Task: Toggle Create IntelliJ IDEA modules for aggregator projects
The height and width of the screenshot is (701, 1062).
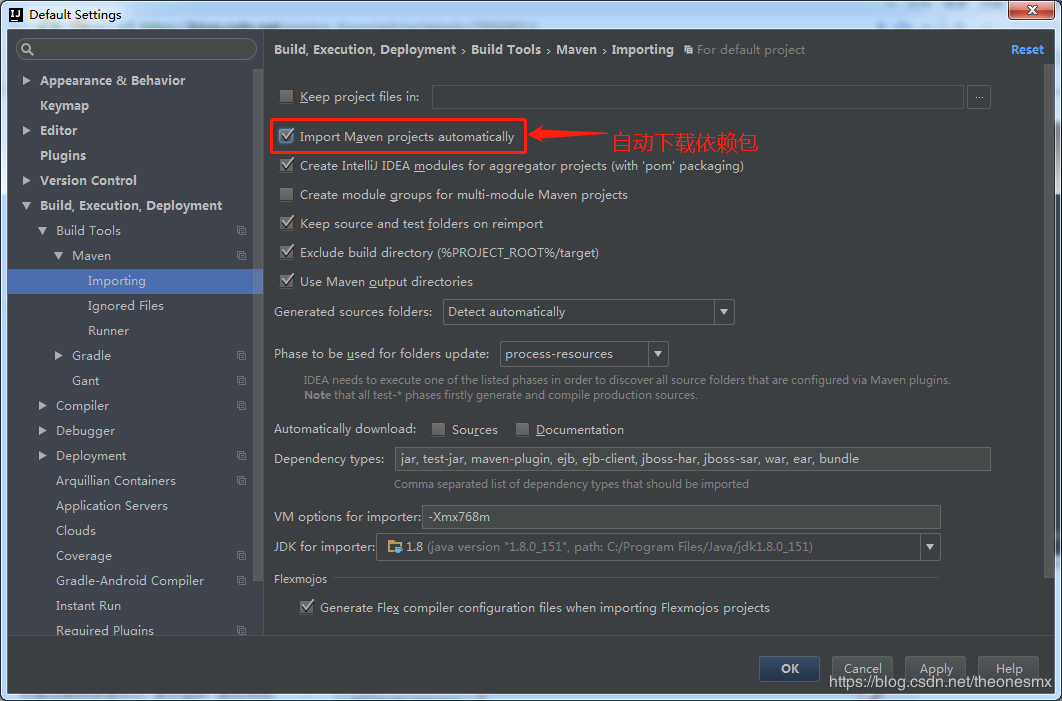Action: coord(286,165)
